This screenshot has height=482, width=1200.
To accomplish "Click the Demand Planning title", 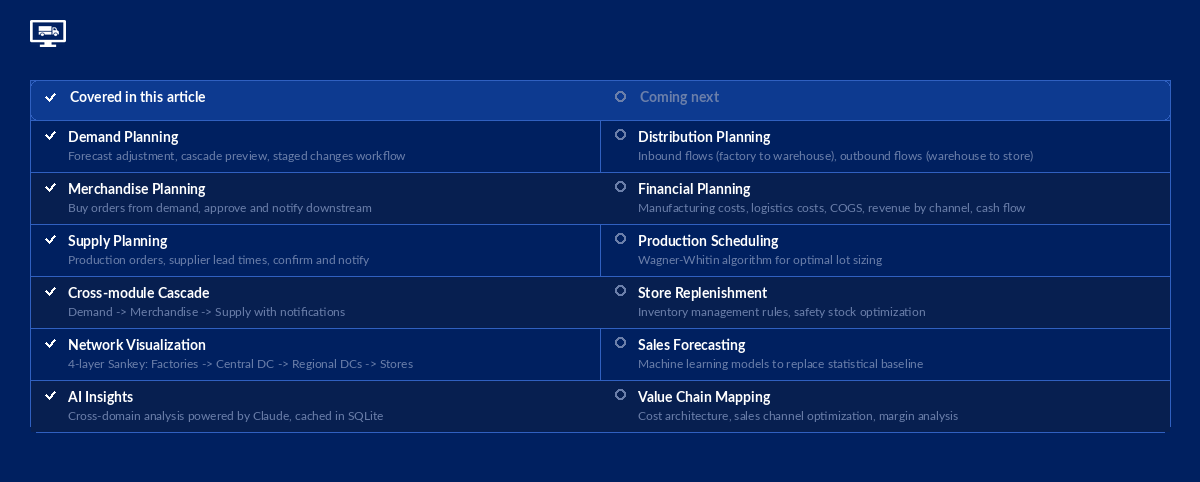I will (x=123, y=137).
